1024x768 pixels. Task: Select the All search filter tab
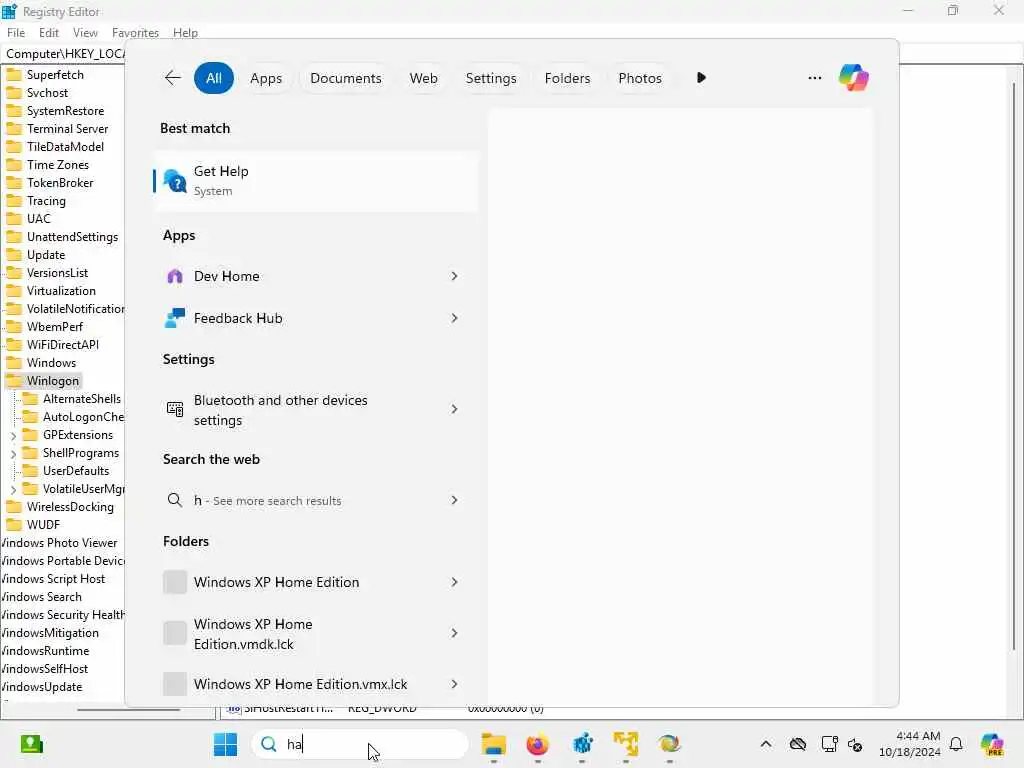pyautogui.click(x=214, y=78)
